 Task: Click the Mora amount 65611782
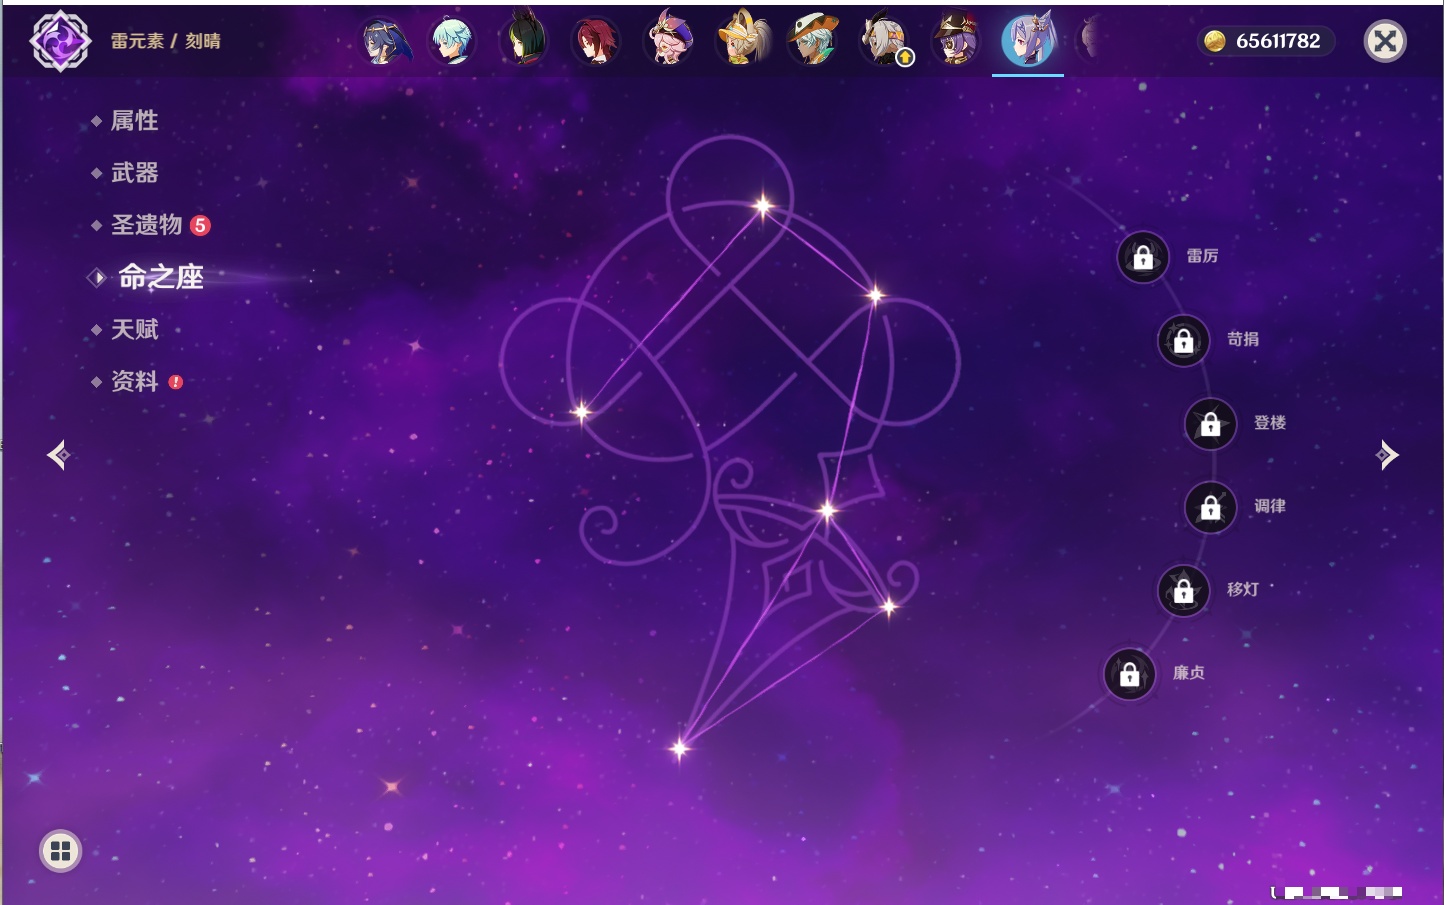[x=1278, y=41]
